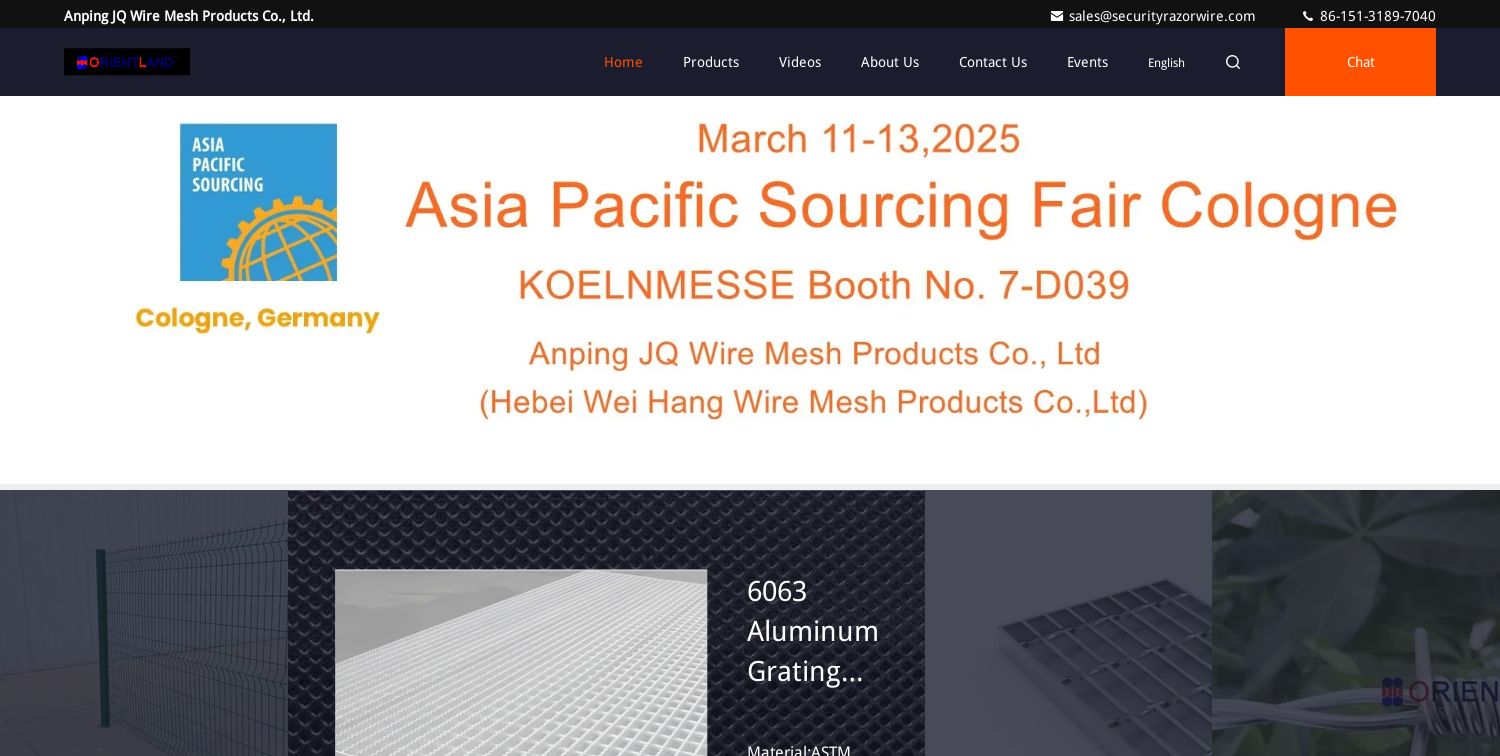This screenshot has height=756, width=1500.
Task: Click the aluminum grating product image
Action: (521, 663)
